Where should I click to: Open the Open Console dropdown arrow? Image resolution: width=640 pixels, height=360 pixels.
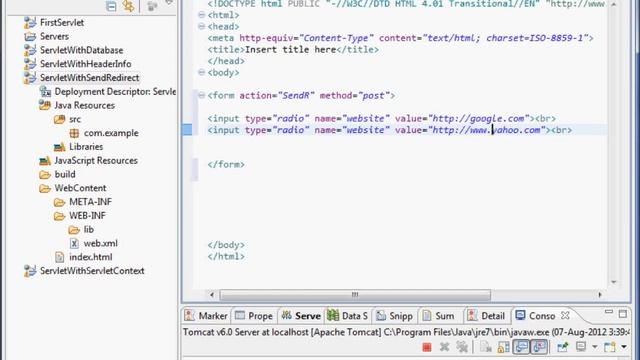click(624, 347)
